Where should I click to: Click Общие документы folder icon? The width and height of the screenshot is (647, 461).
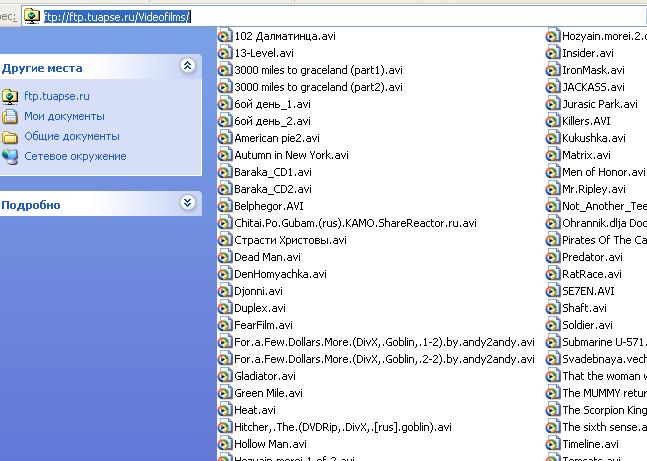point(10,137)
